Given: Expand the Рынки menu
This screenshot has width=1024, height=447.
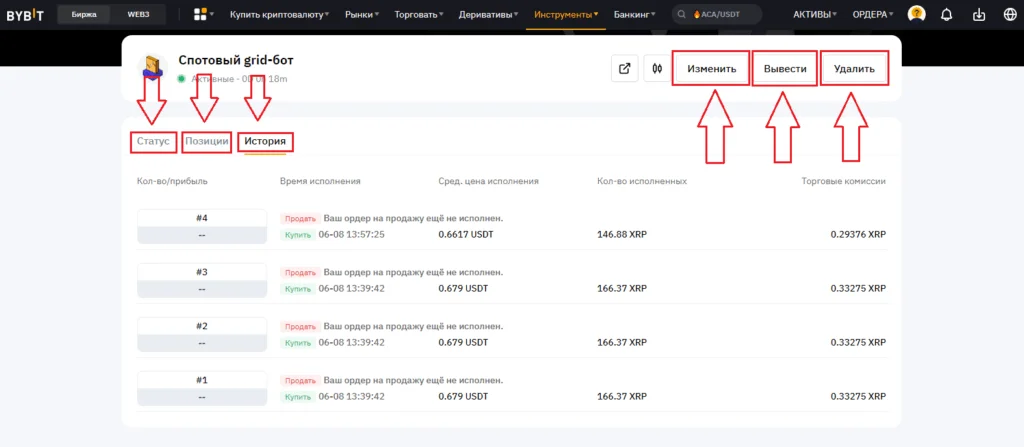Looking at the screenshot, I should coord(362,14).
